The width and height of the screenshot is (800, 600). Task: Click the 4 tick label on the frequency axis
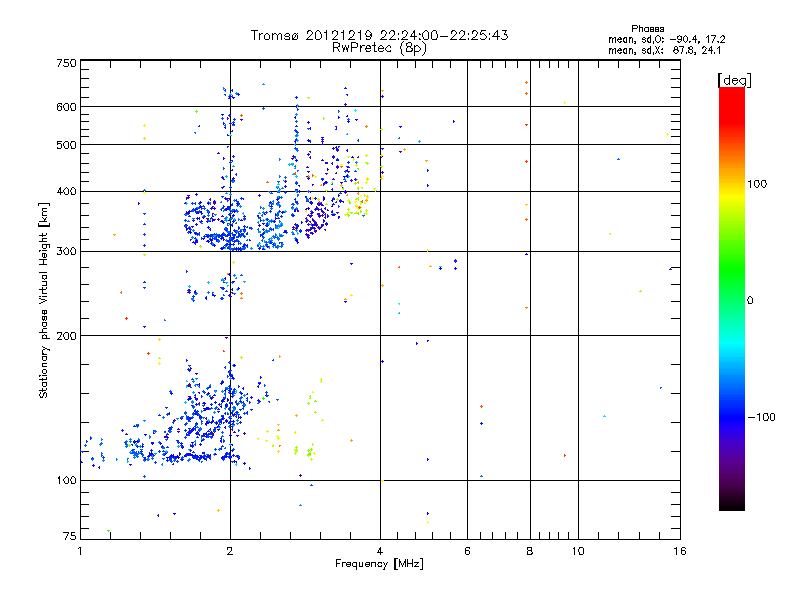tap(380, 551)
